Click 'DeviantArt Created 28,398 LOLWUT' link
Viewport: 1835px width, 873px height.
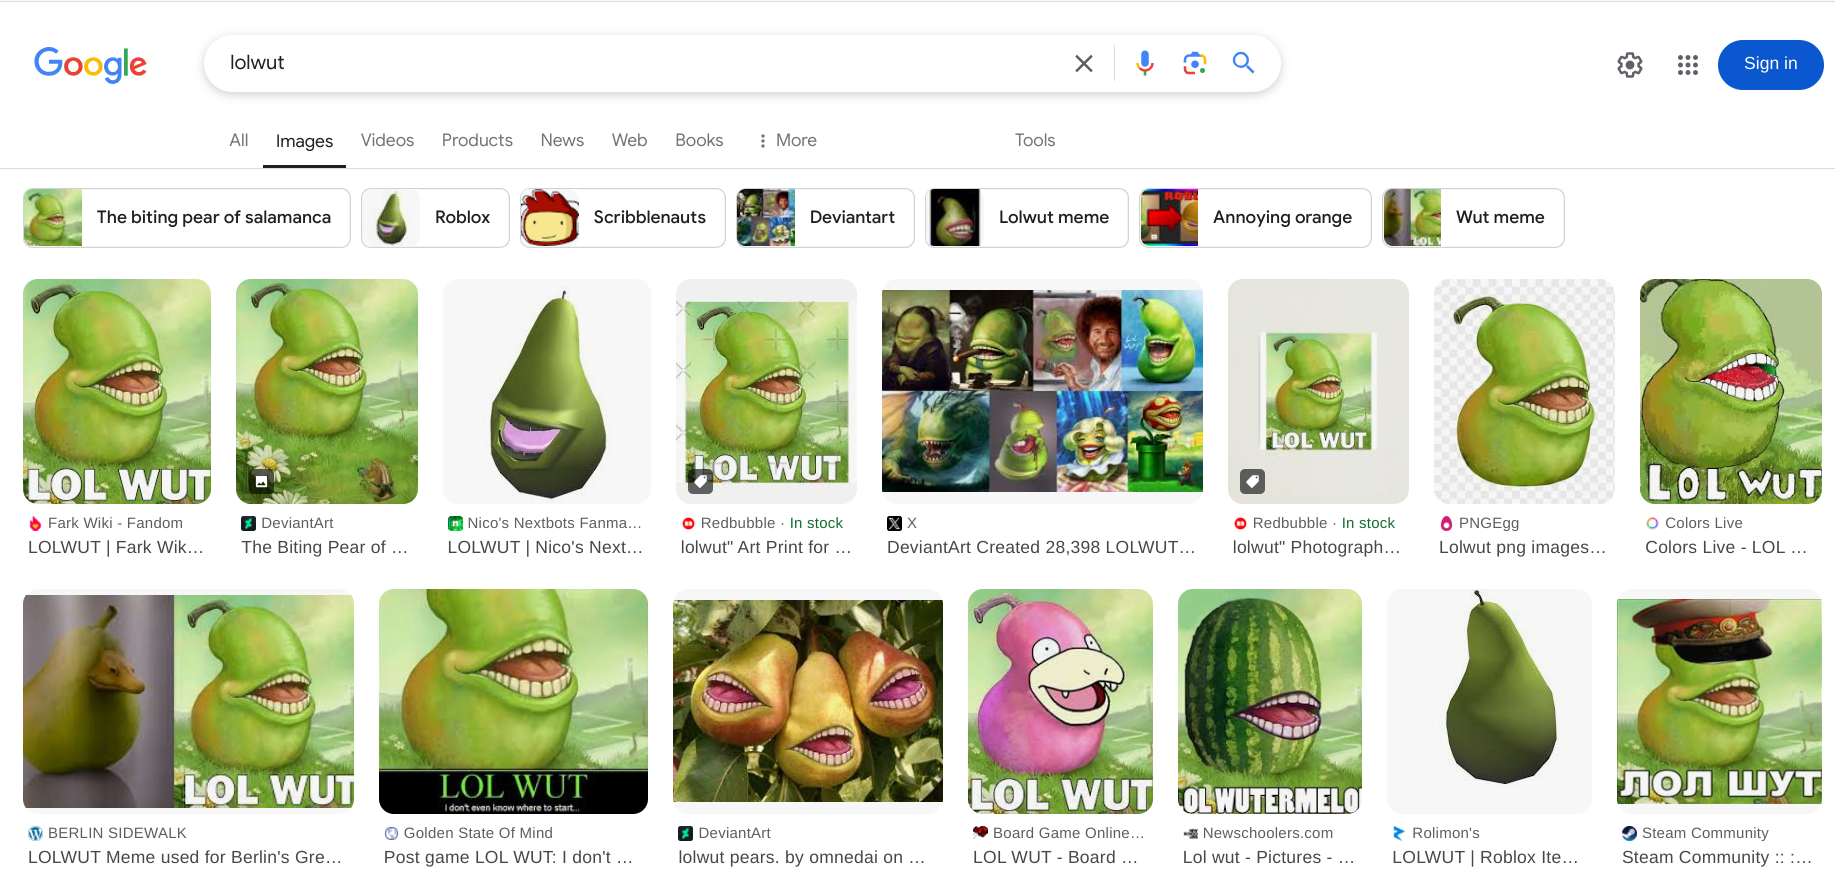[1041, 547]
